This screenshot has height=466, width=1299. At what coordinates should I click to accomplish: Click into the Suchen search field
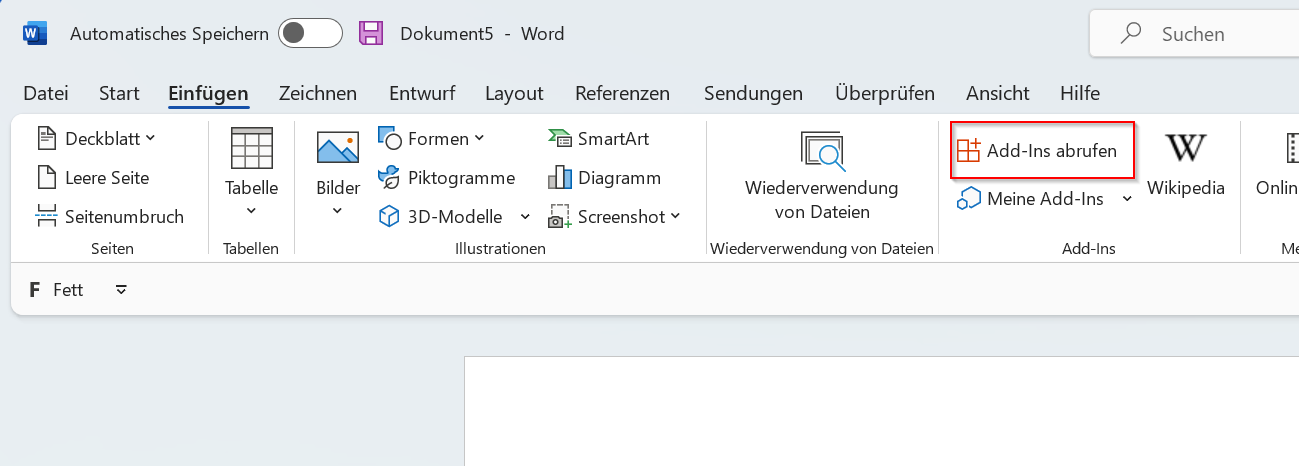(1200, 34)
